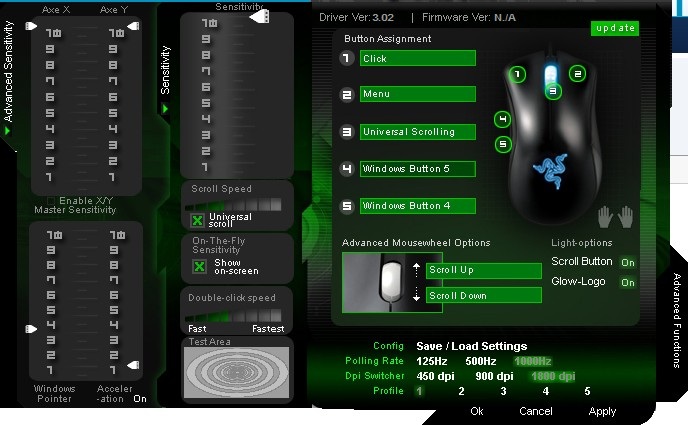Select the left-hand orientation hand icon

pos(605,217)
